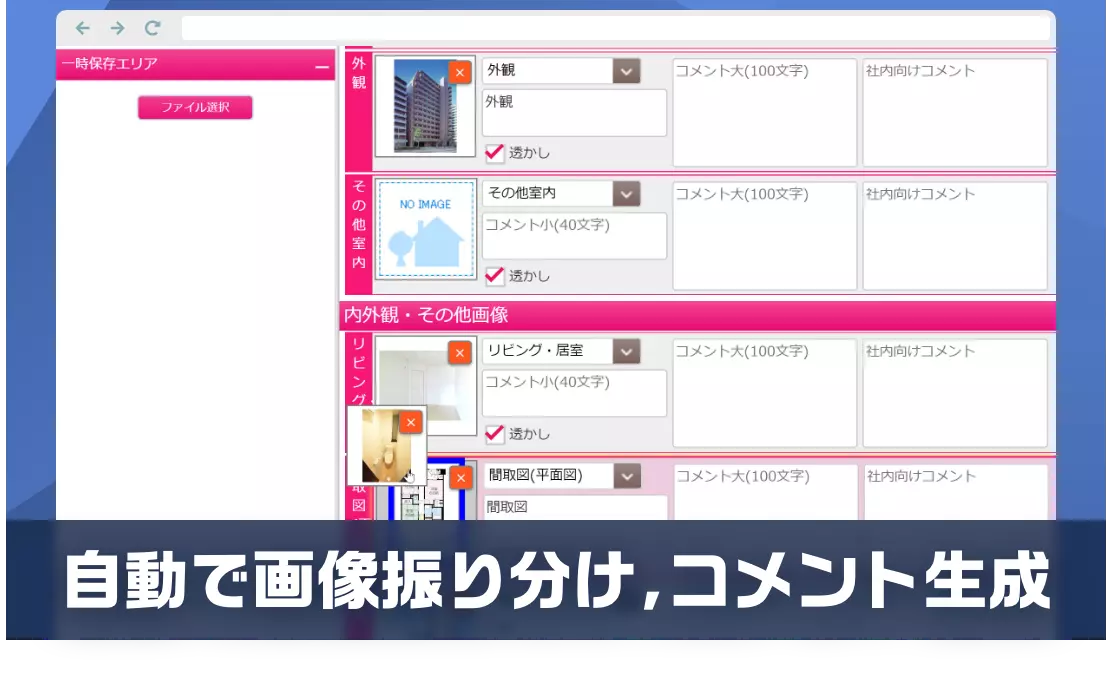Click the 内外観・その他画像 section header
1112x676 pixels.
click(x=698, y=315)
